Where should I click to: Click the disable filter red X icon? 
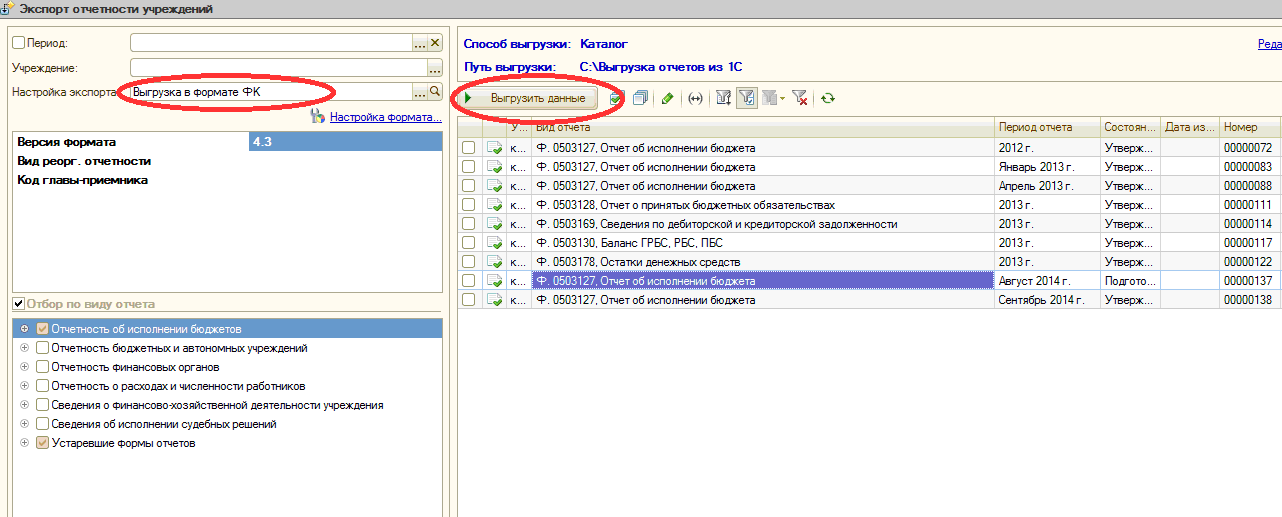point(799,98)
